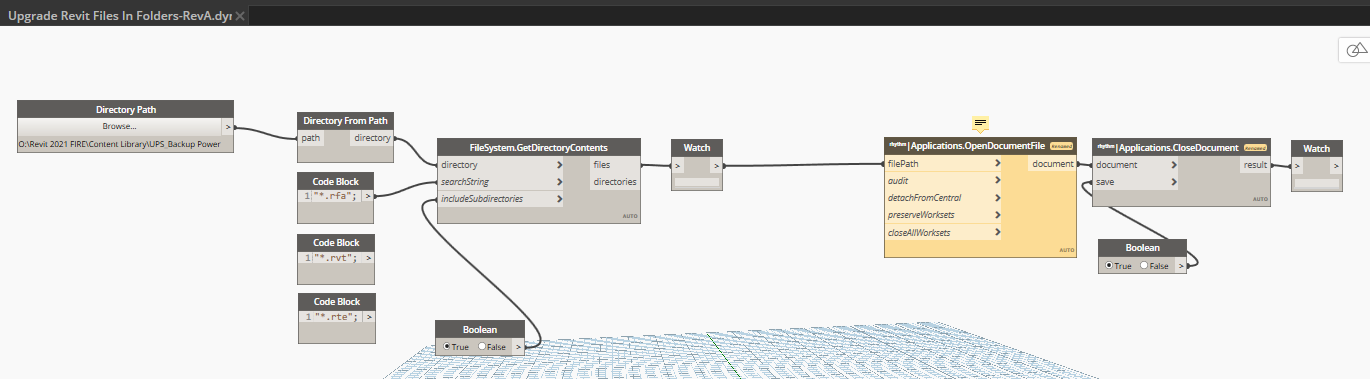Click the detachFromCentral input label

pyautogui.click(x=924, y=198)
